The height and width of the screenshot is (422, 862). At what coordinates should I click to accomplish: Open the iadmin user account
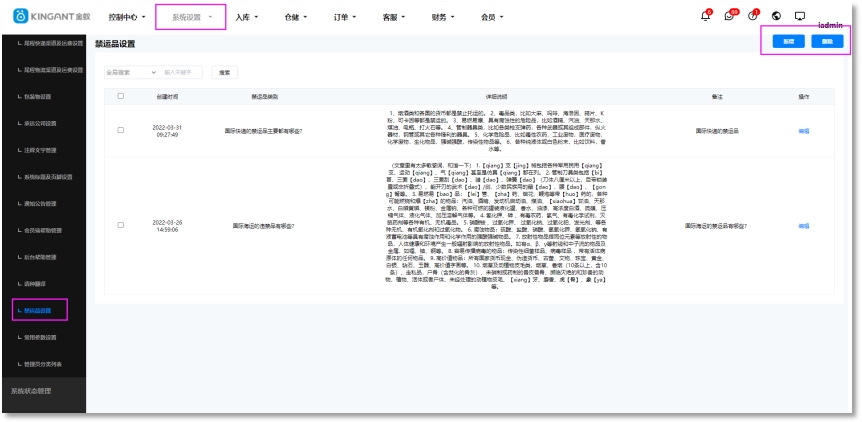coord(830,25)
